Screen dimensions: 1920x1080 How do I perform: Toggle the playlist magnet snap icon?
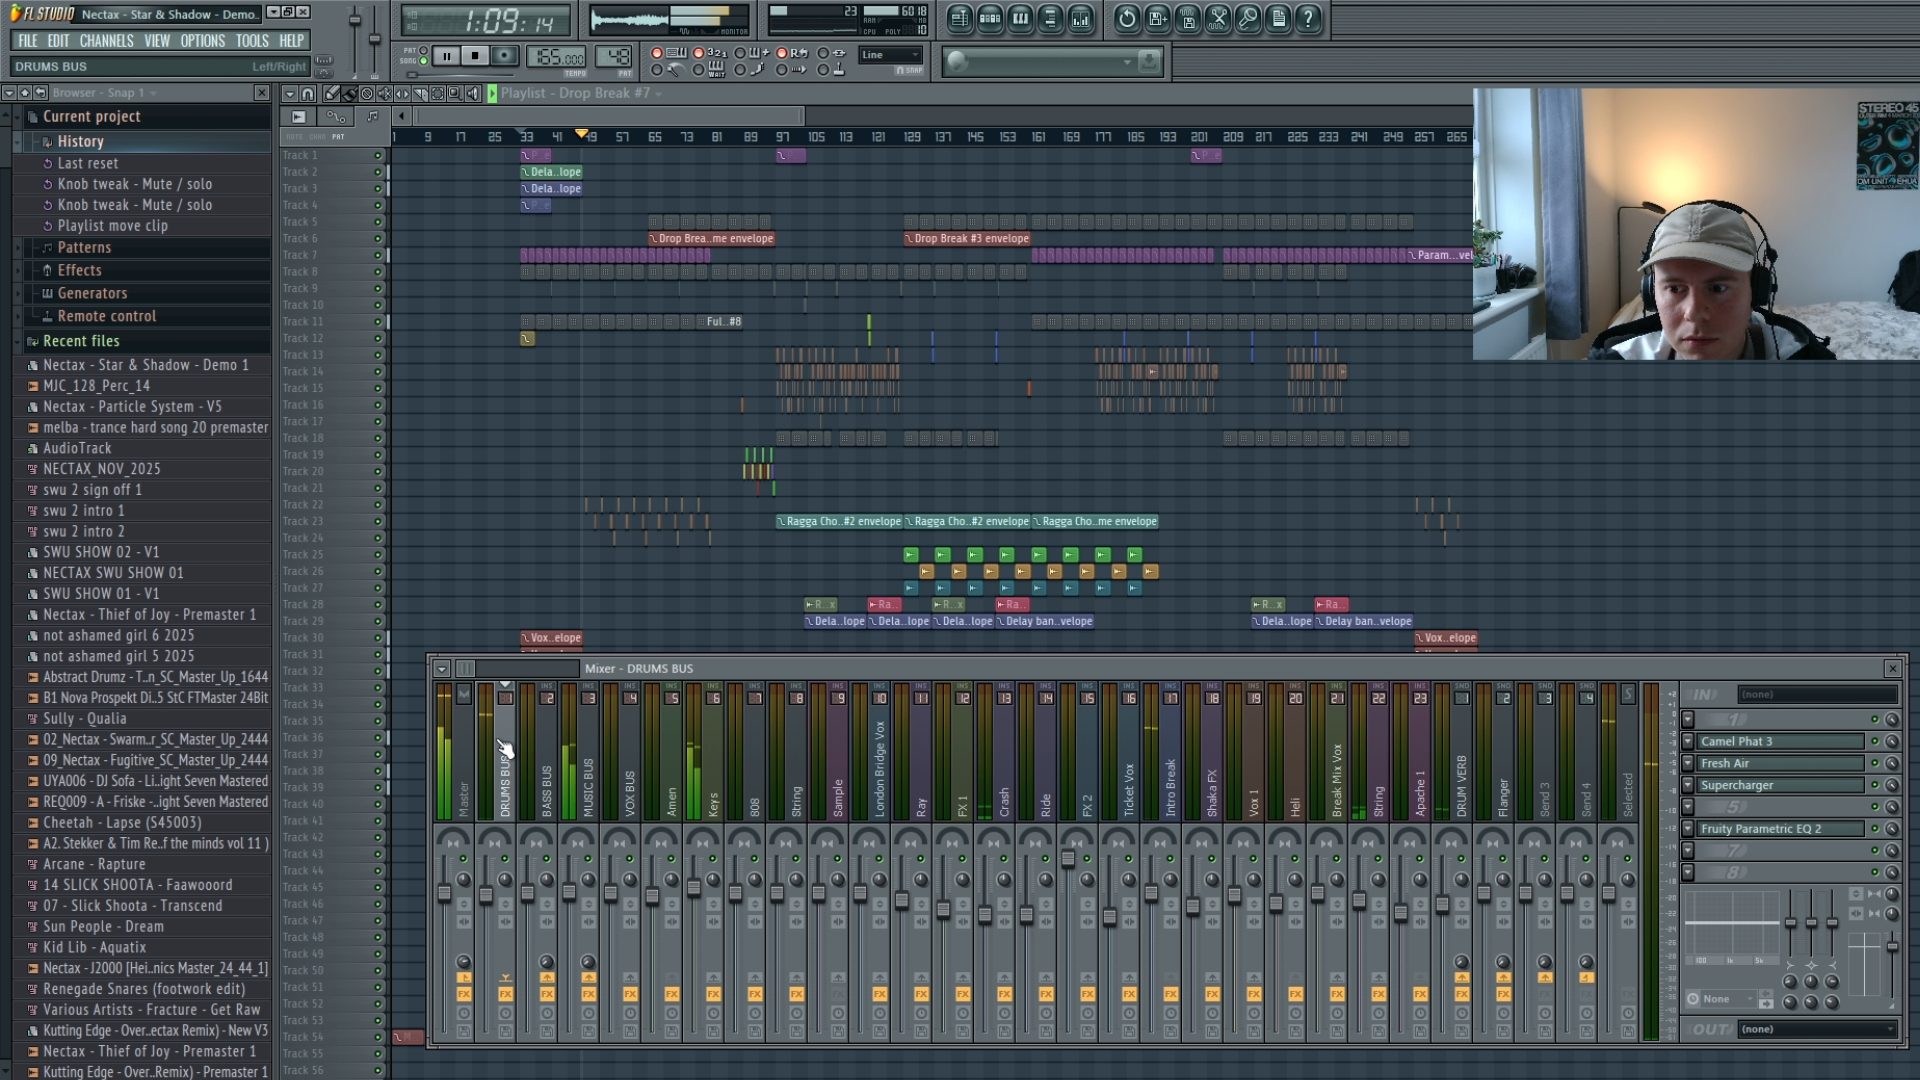tap(307, 93)
